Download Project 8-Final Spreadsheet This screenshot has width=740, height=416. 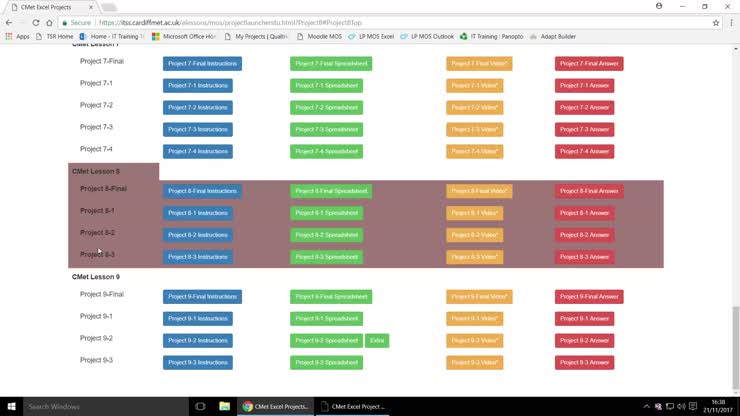click(x=331, y=191)
